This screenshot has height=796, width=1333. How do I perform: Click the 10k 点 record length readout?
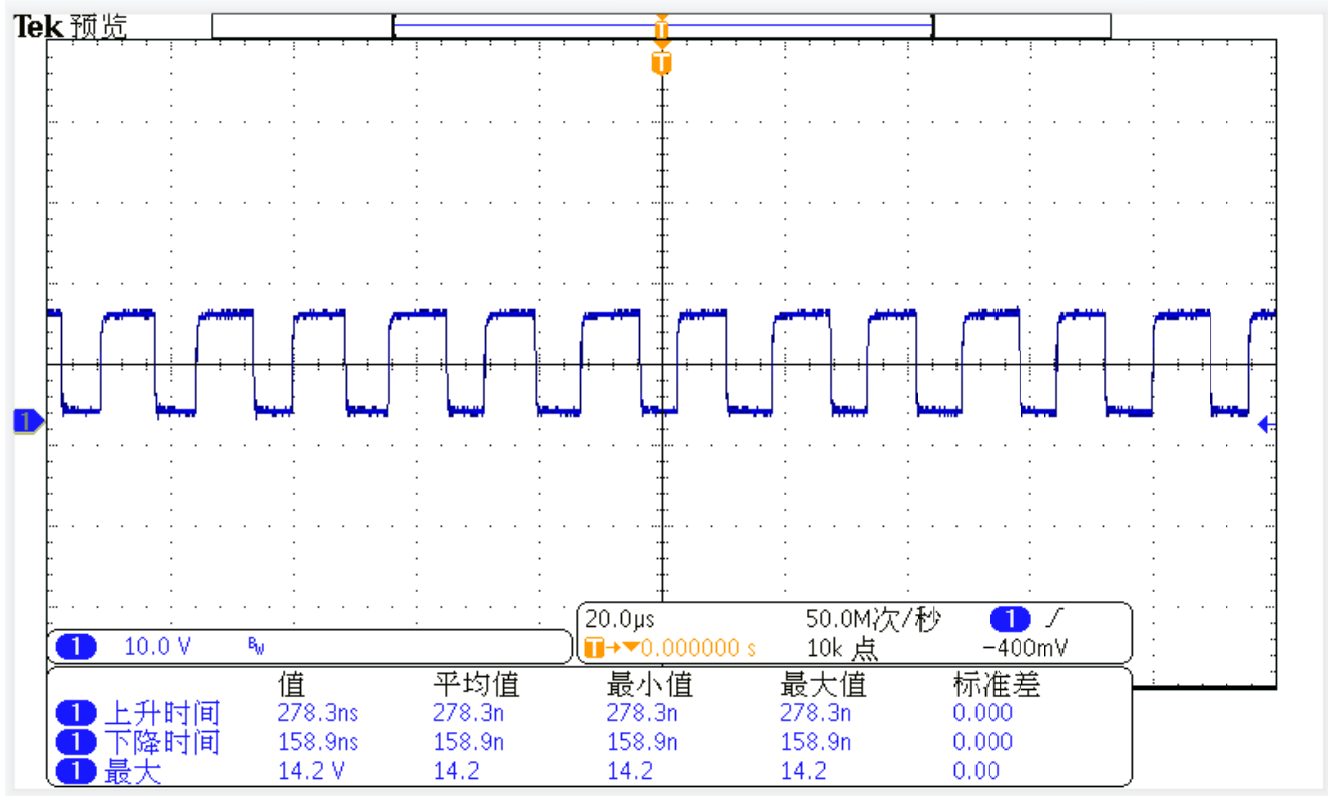[843, 648]
